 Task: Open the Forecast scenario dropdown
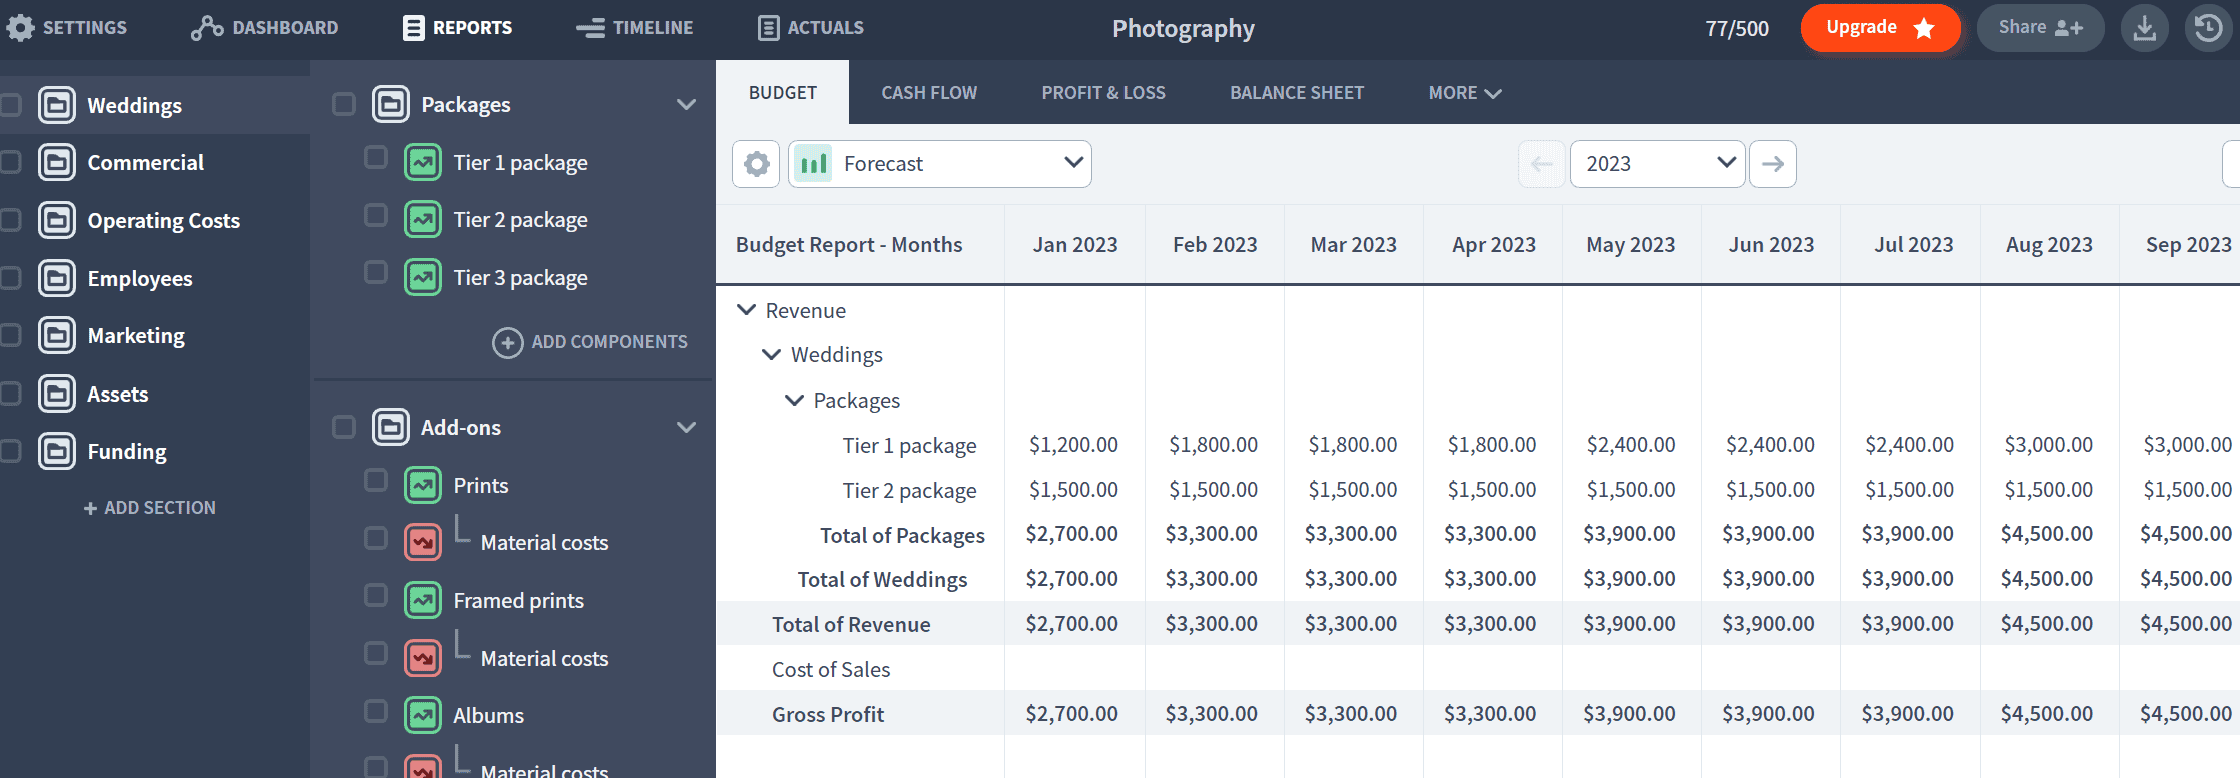pyautogui.click(x=940, y=163)
